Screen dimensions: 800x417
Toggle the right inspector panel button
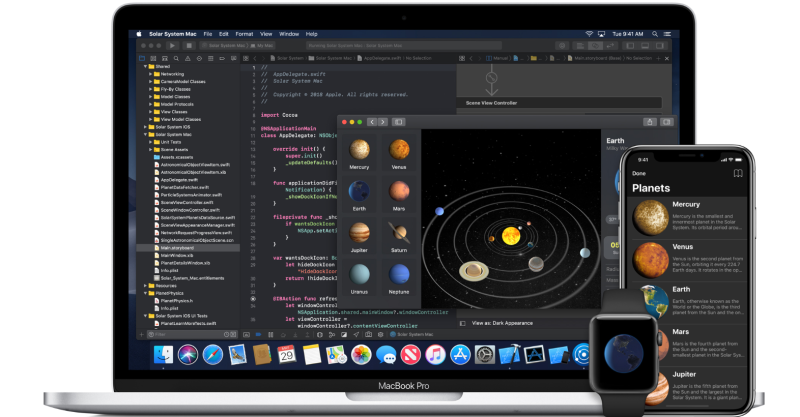coord(660,45)
